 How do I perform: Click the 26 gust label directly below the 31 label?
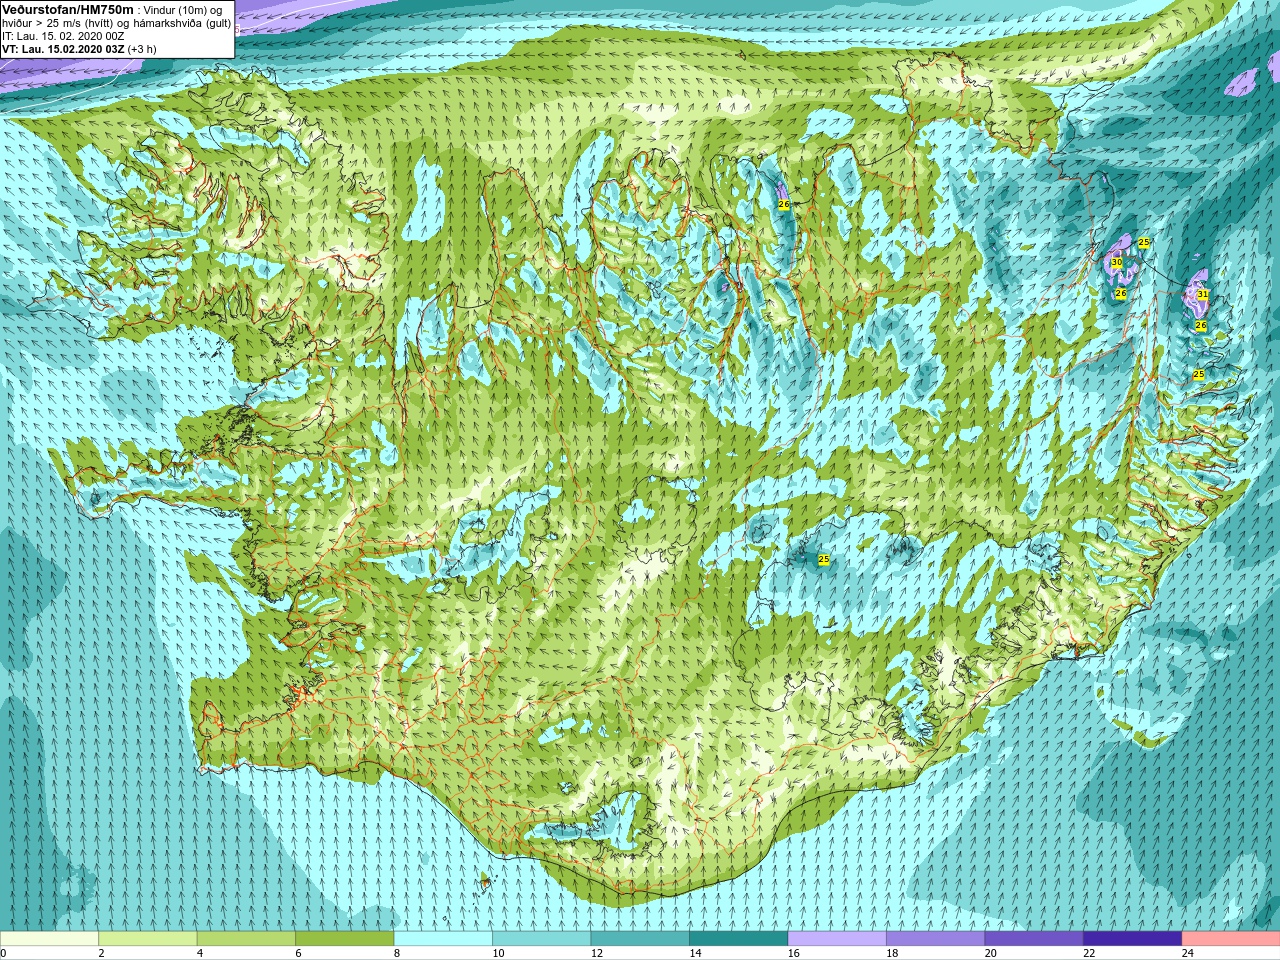1201,325
